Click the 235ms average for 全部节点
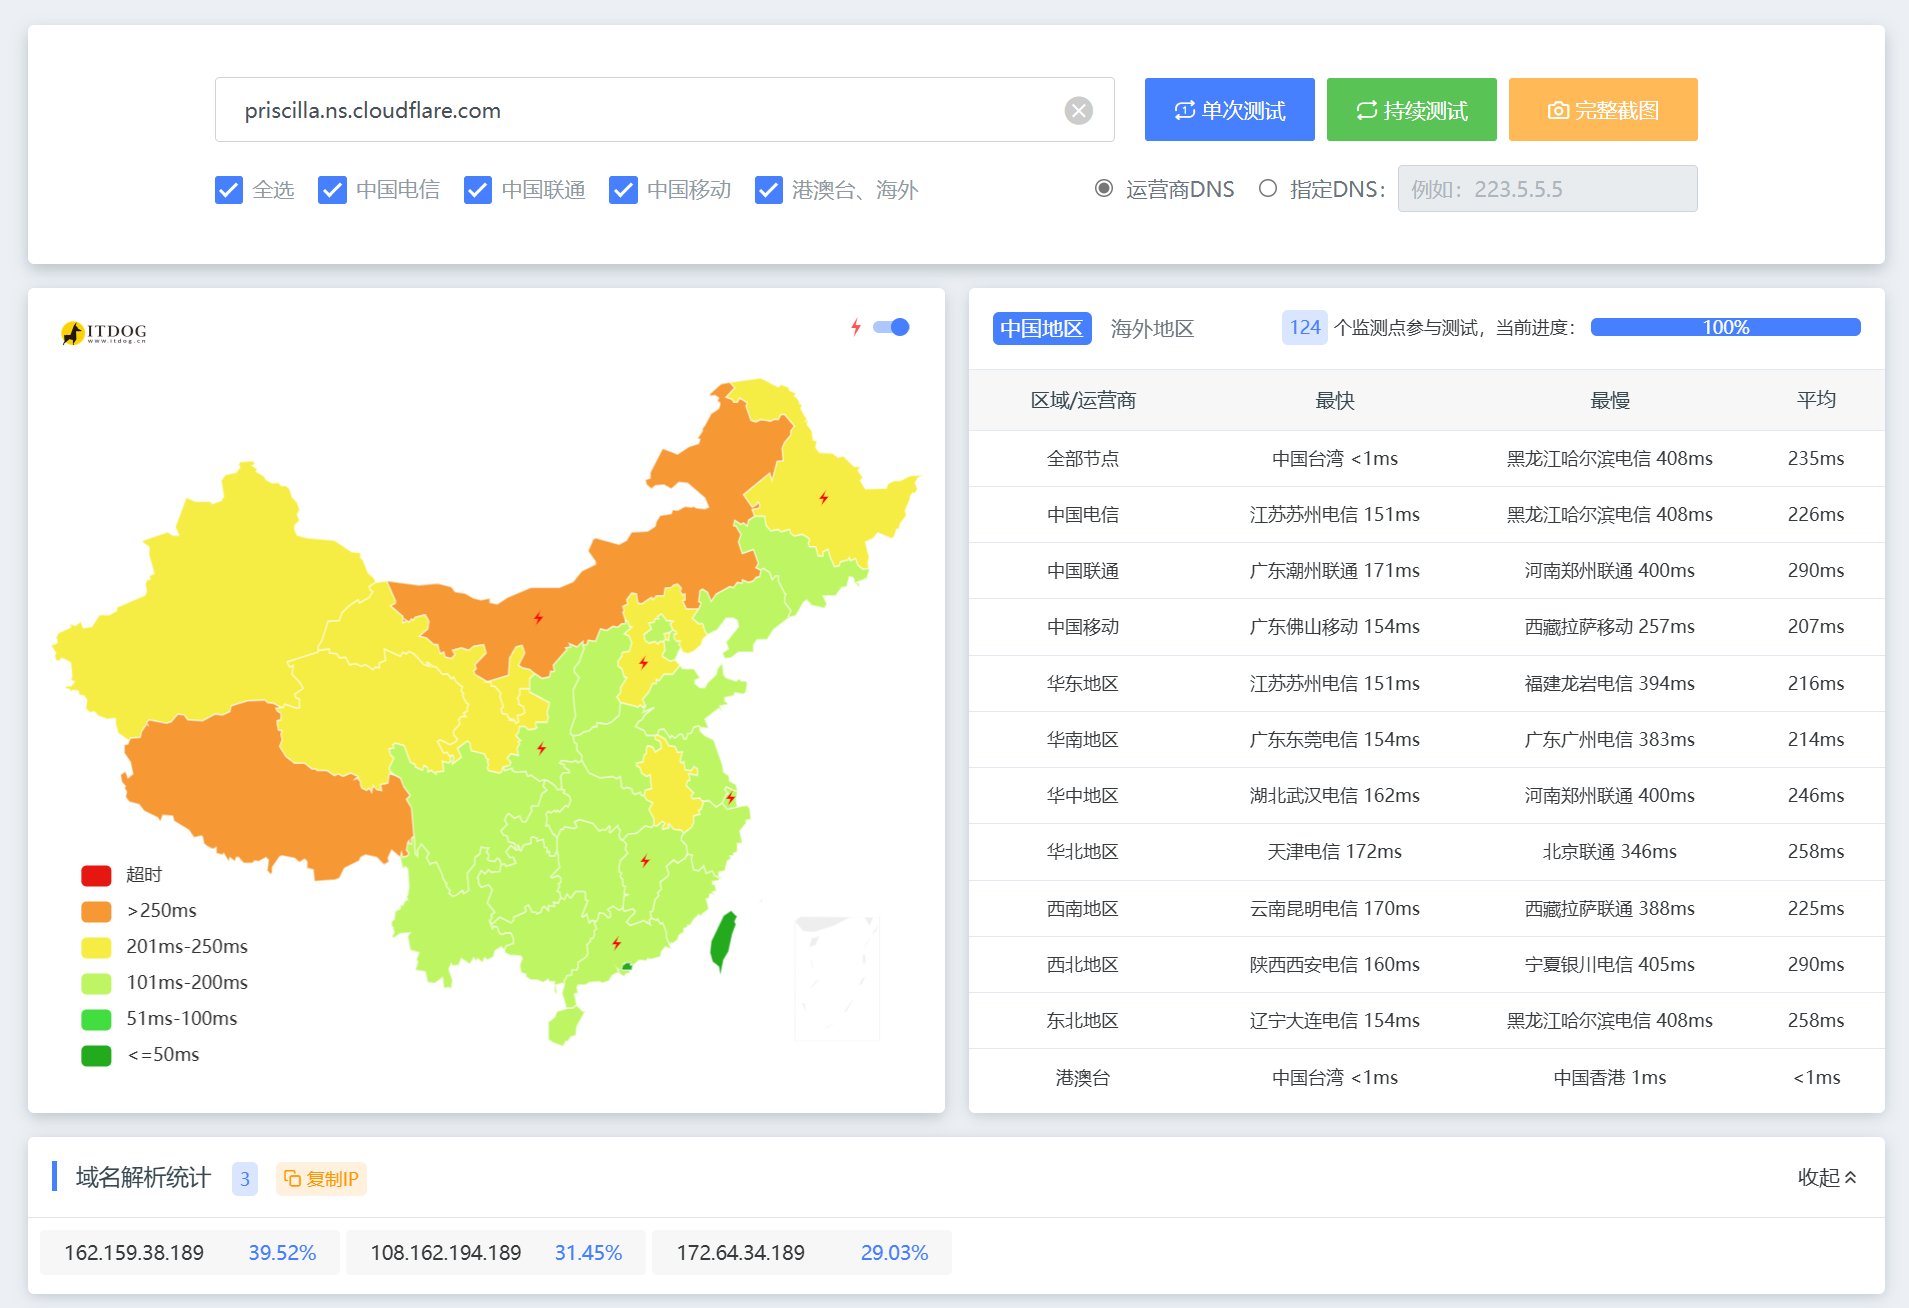1909x1308 pixels. click(x=1816, y=458)
